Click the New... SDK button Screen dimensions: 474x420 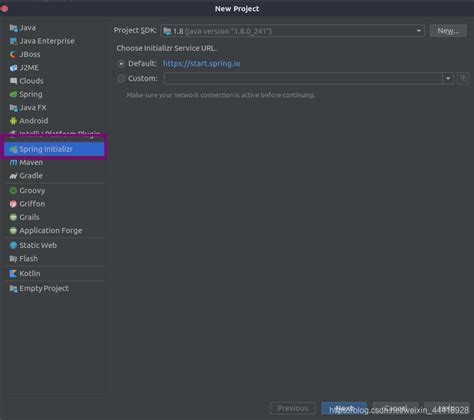click(448, 31)
